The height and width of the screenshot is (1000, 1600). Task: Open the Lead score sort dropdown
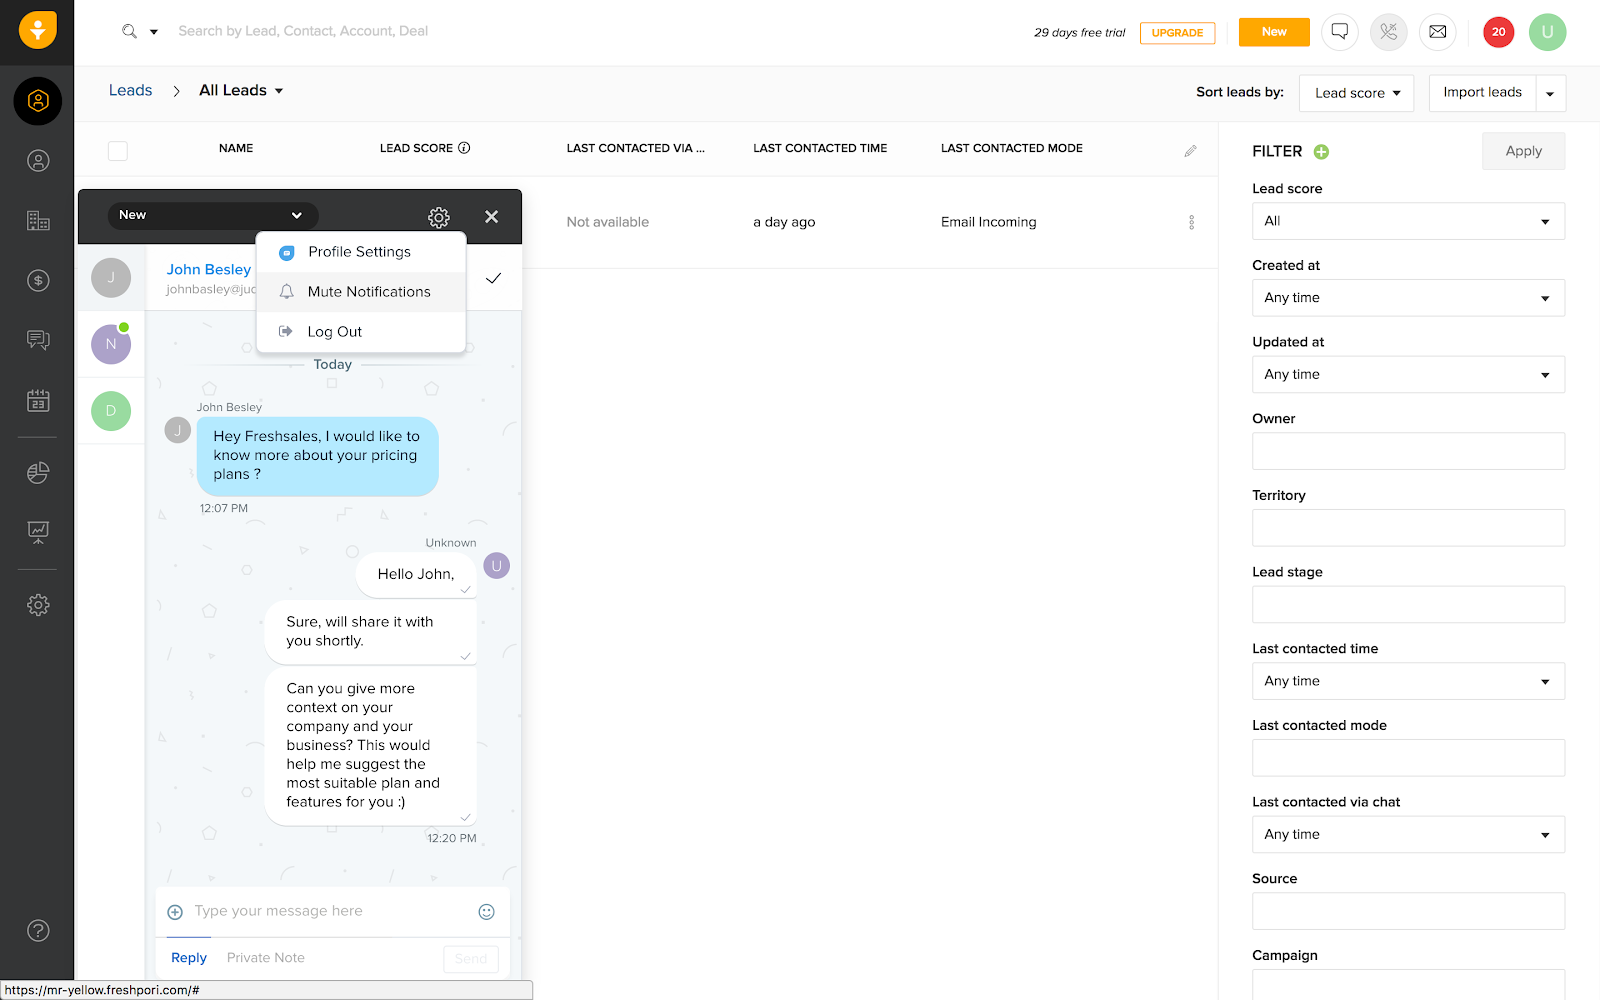(1357, 93)
